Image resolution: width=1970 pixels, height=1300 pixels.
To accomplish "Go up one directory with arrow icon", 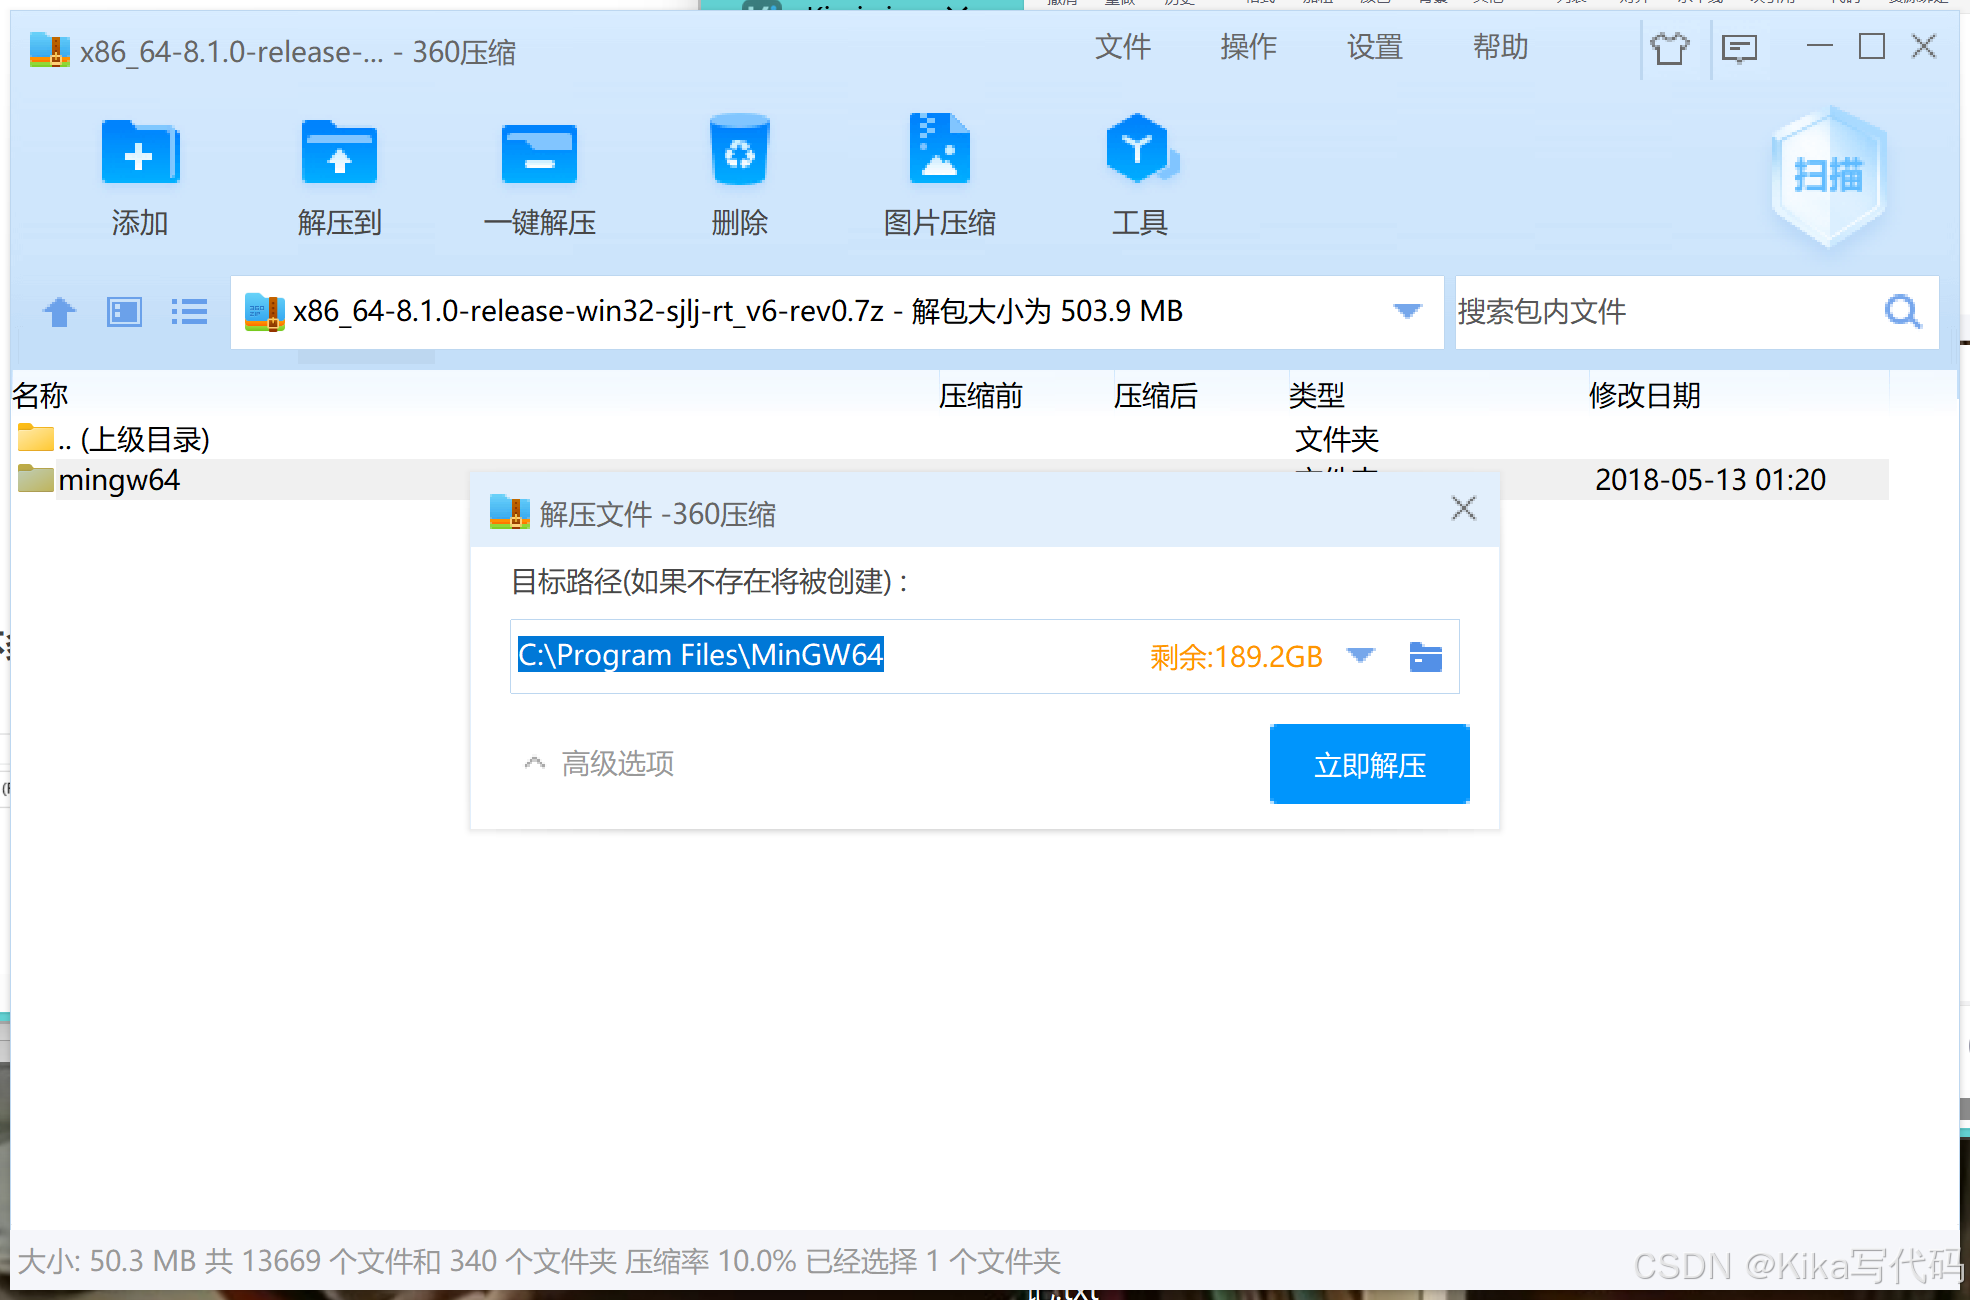I will pyautogui.click(x=60, y=312).
